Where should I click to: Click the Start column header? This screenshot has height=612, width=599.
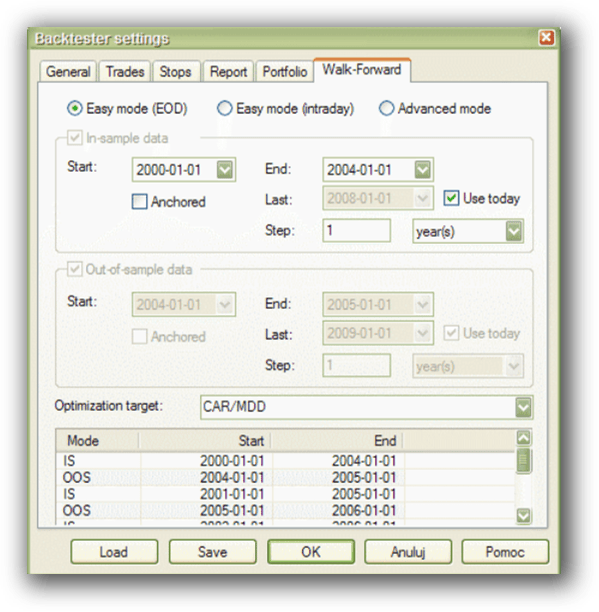[x=205, y=441]
